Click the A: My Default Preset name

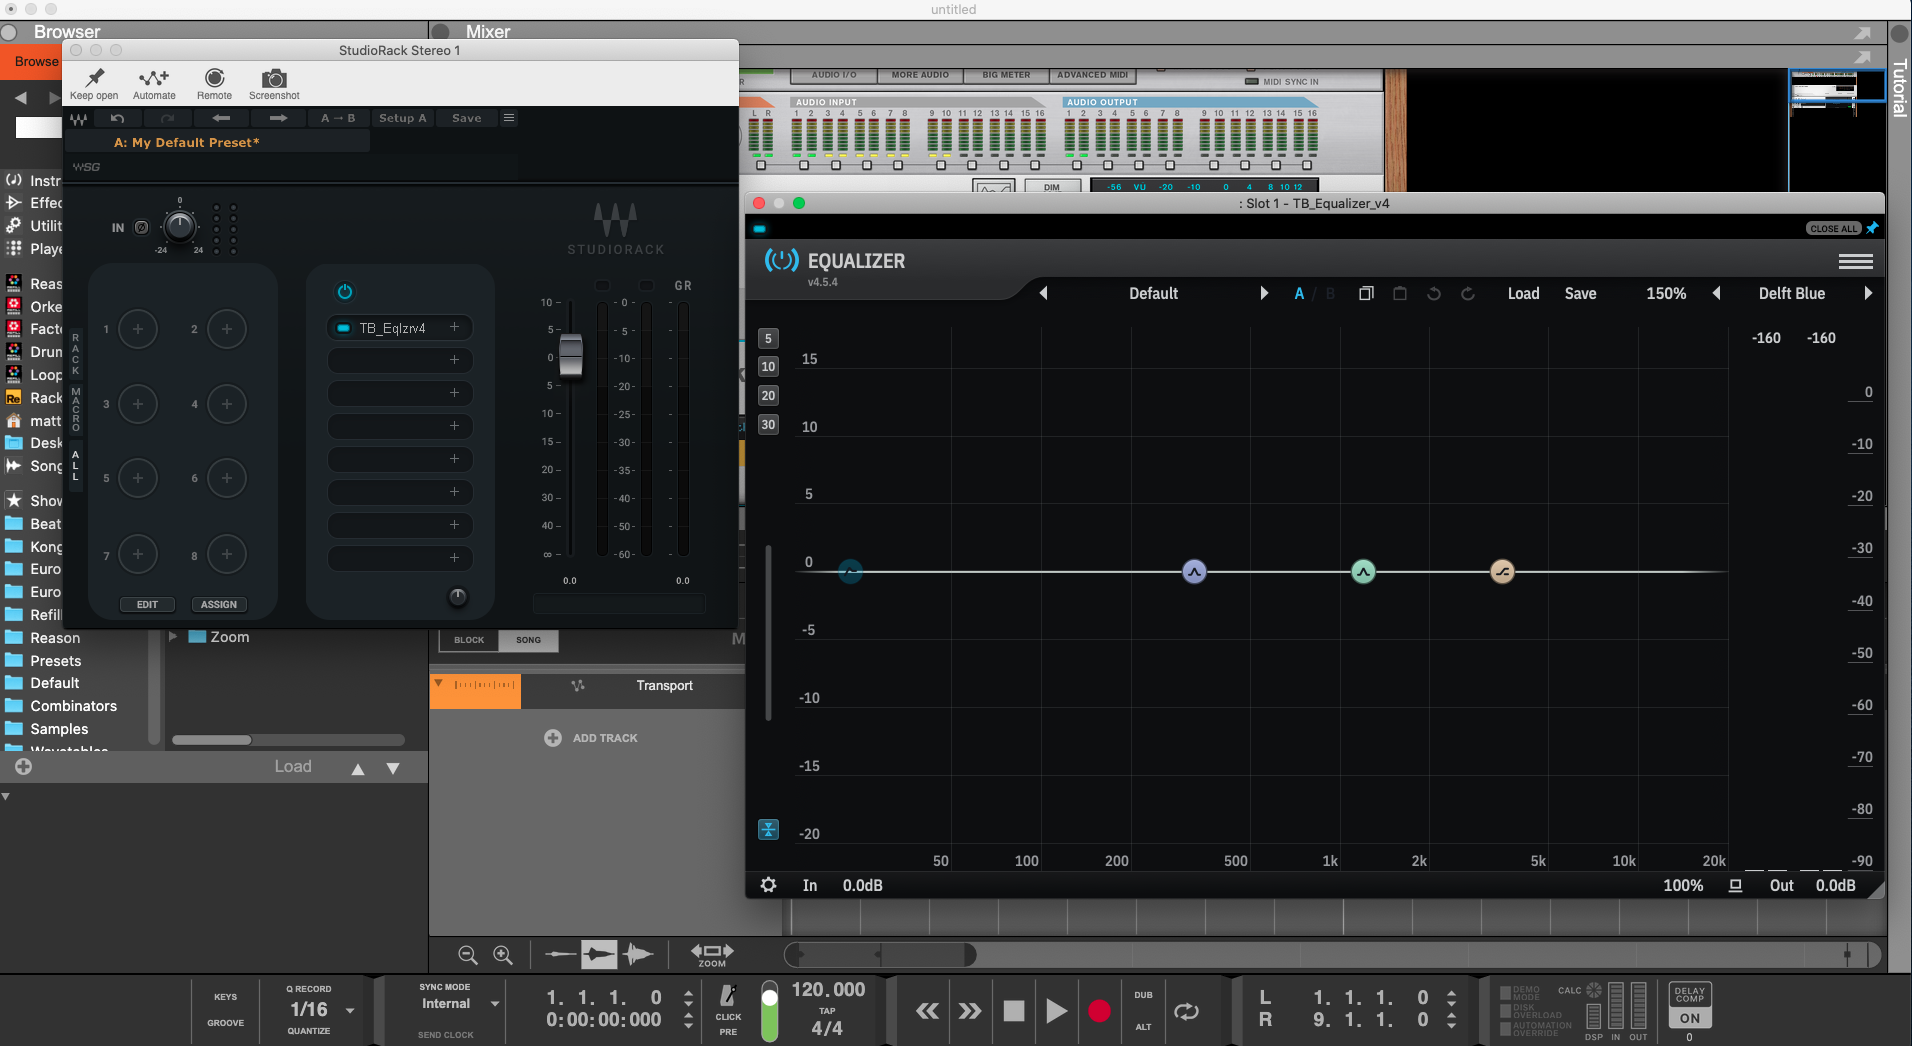point(187,142)
